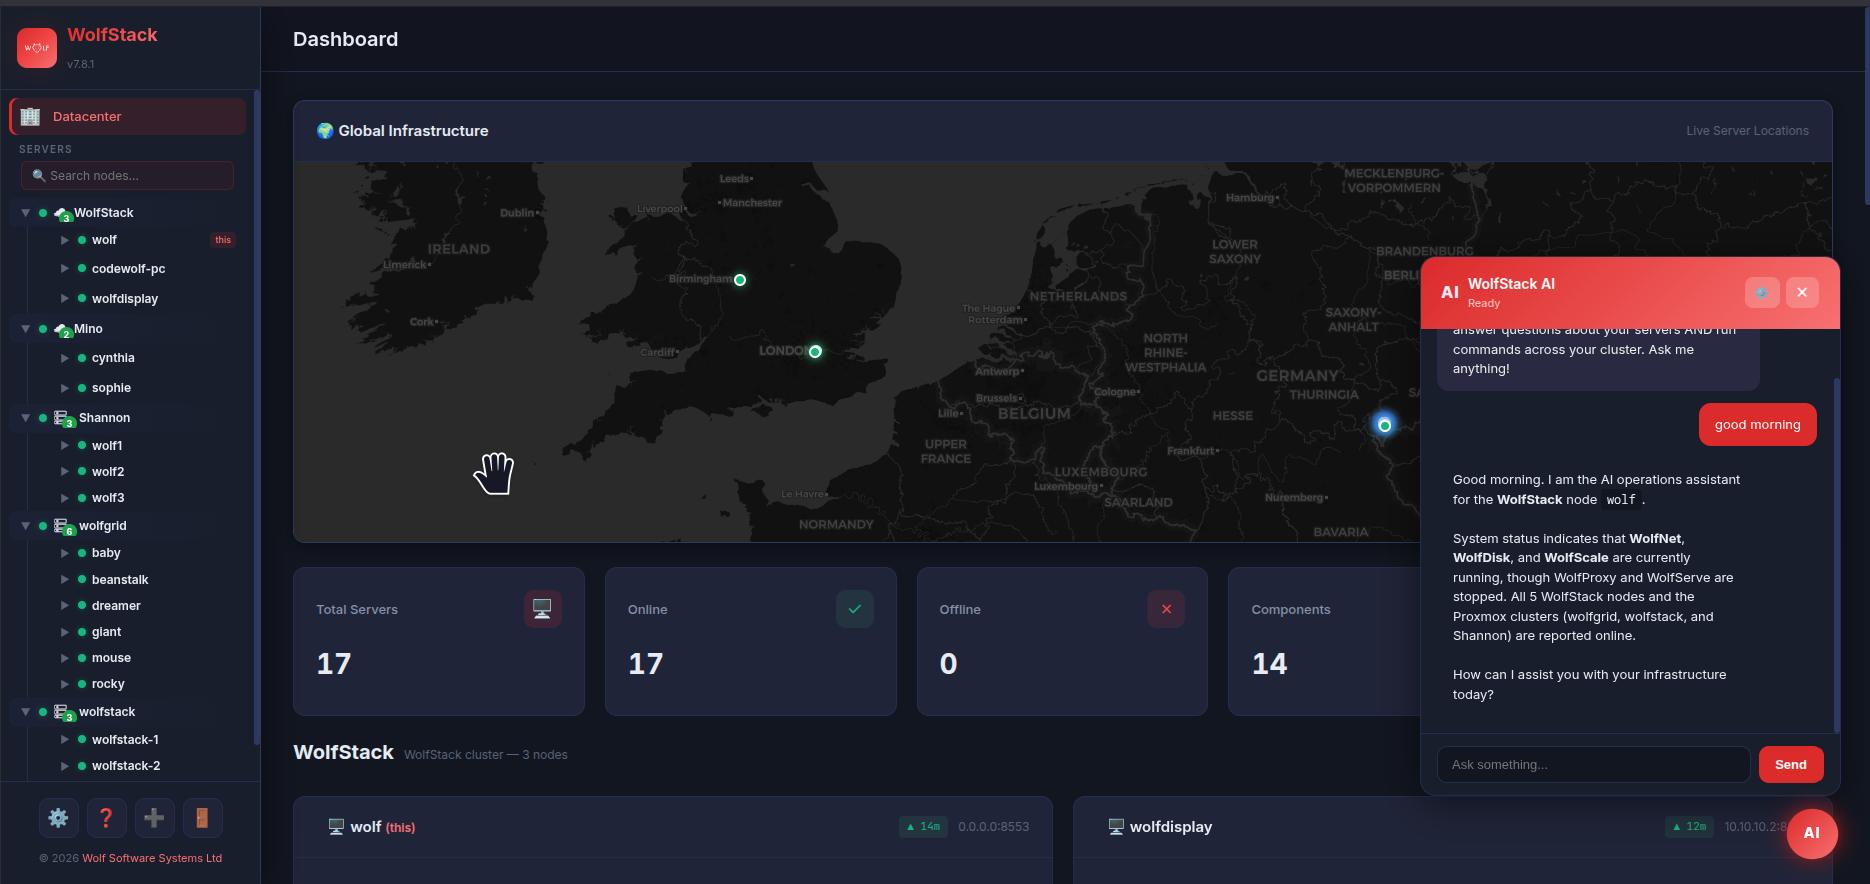Collapse the wolfstack Proxmox cluster tree
1870x884 pixels.
[x=26, y=712]
